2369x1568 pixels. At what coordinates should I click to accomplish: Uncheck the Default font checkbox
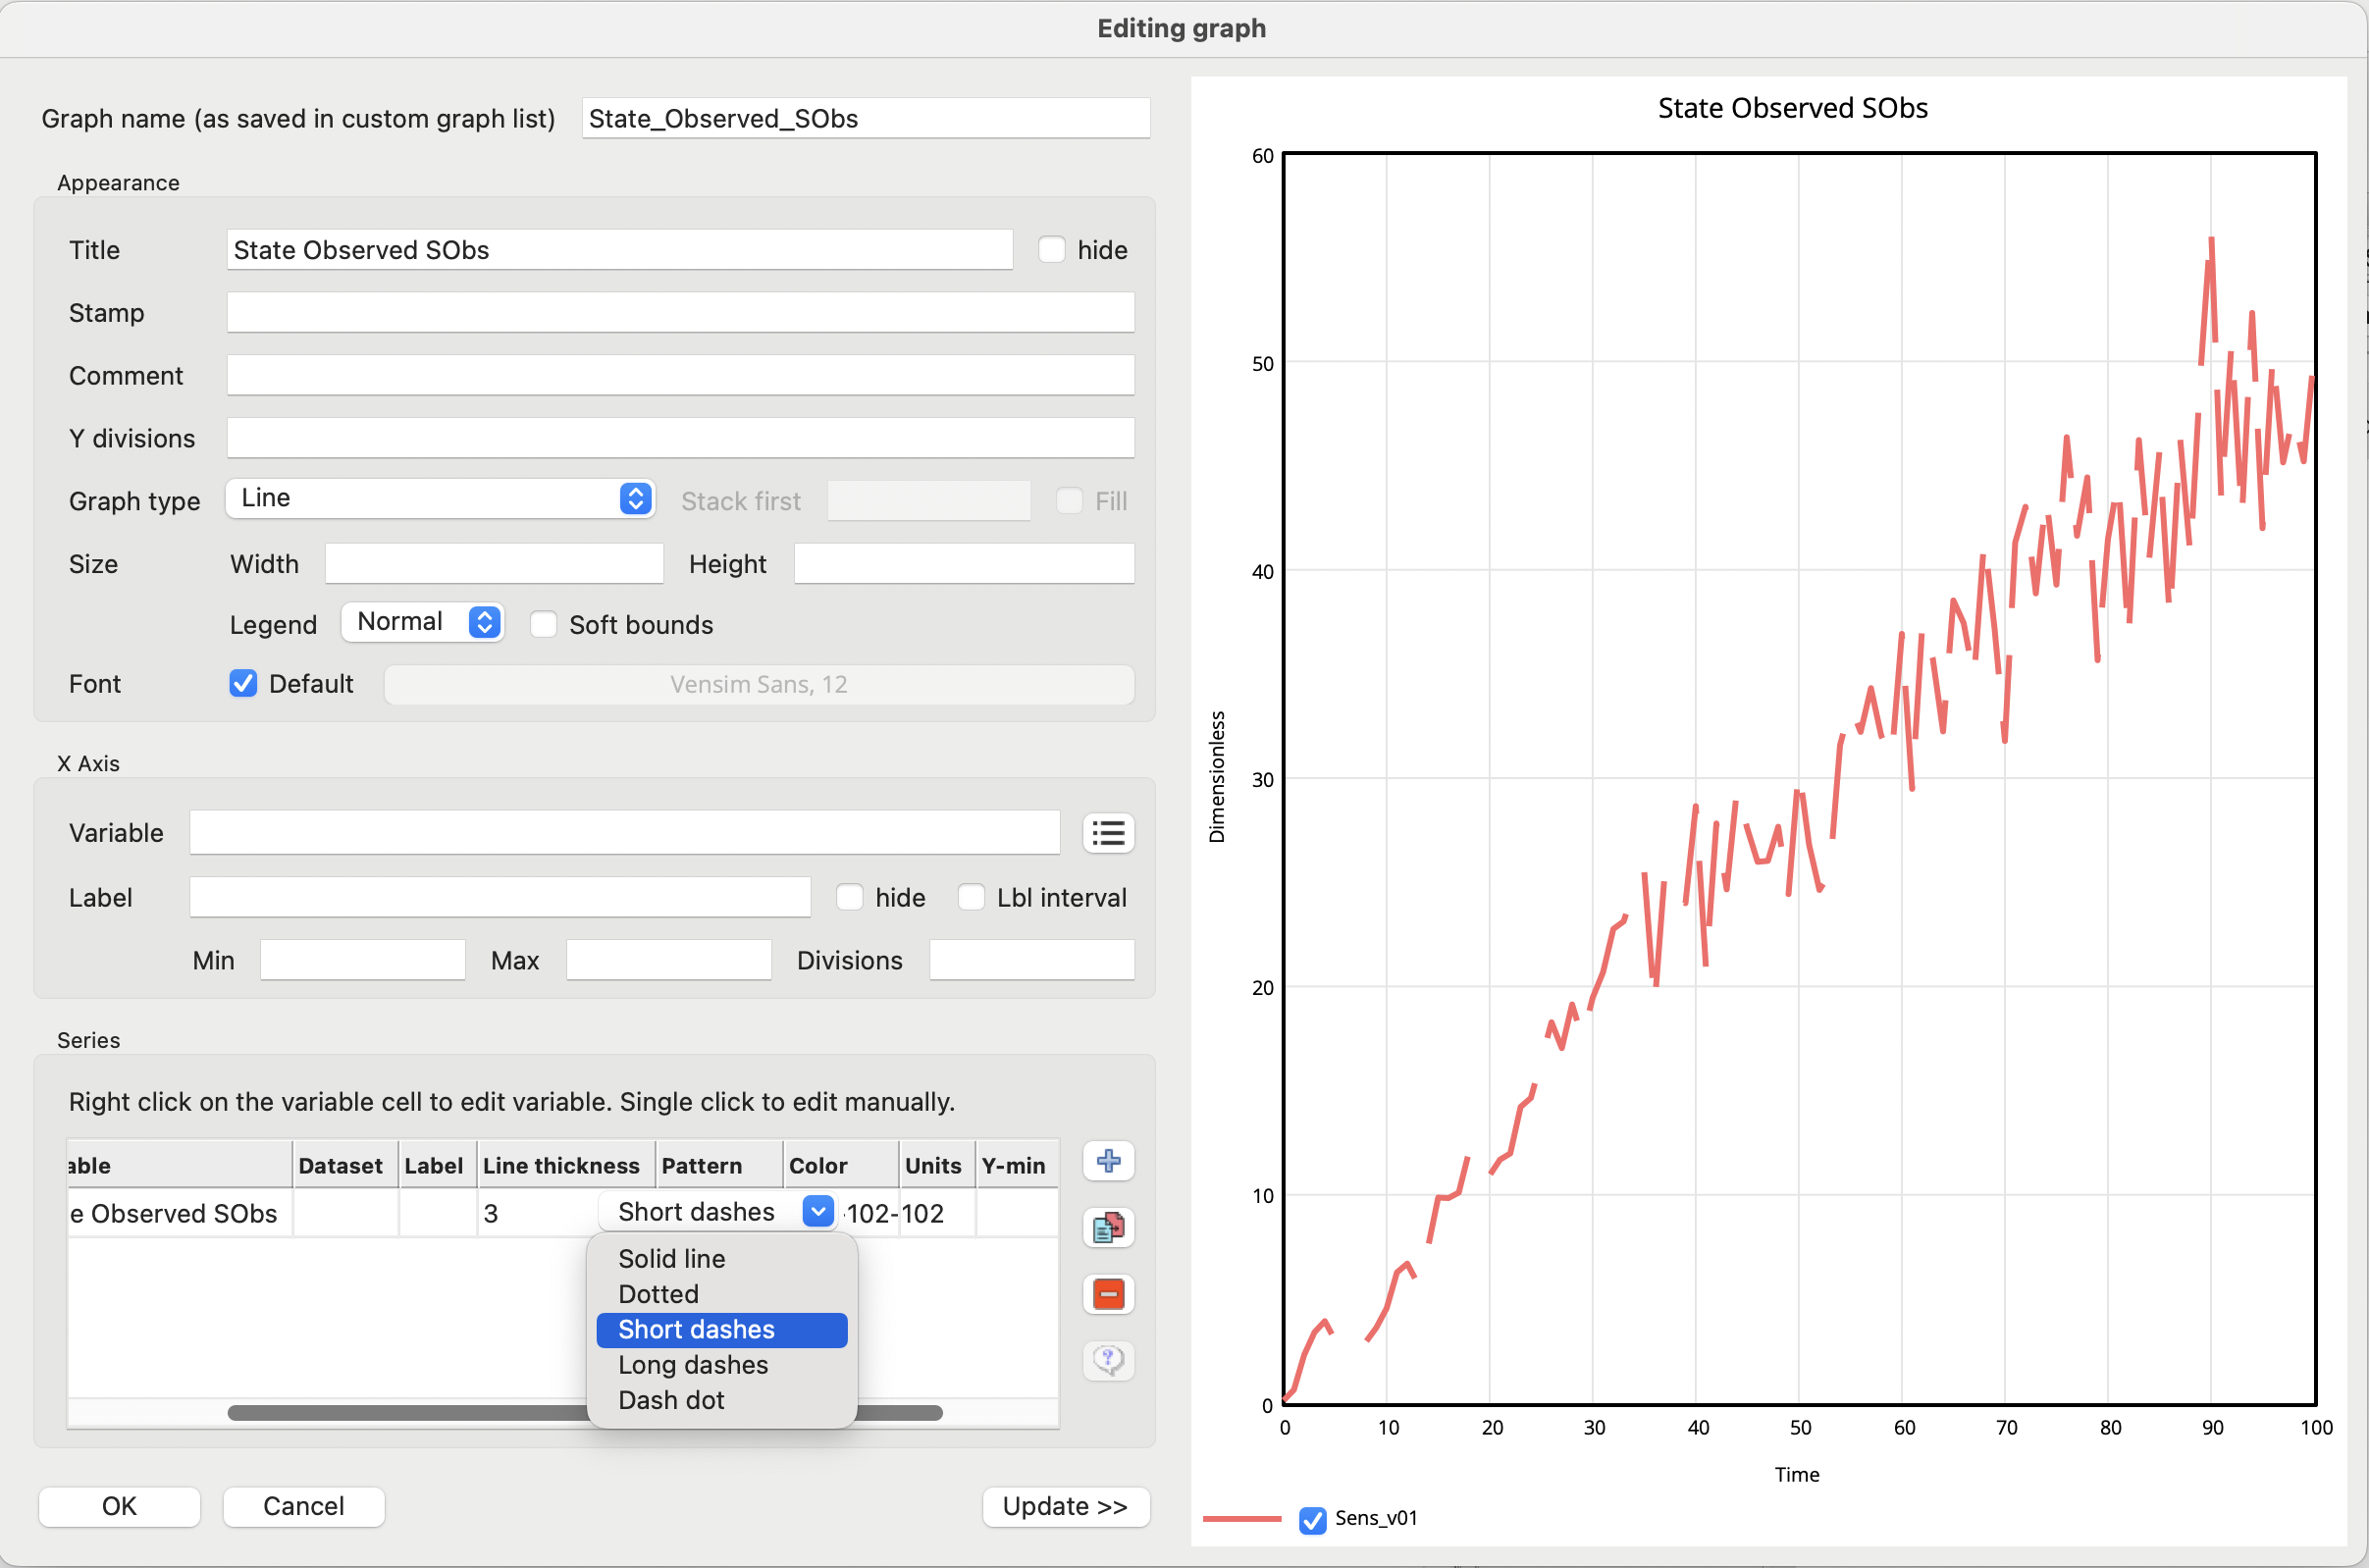[243, 683]
